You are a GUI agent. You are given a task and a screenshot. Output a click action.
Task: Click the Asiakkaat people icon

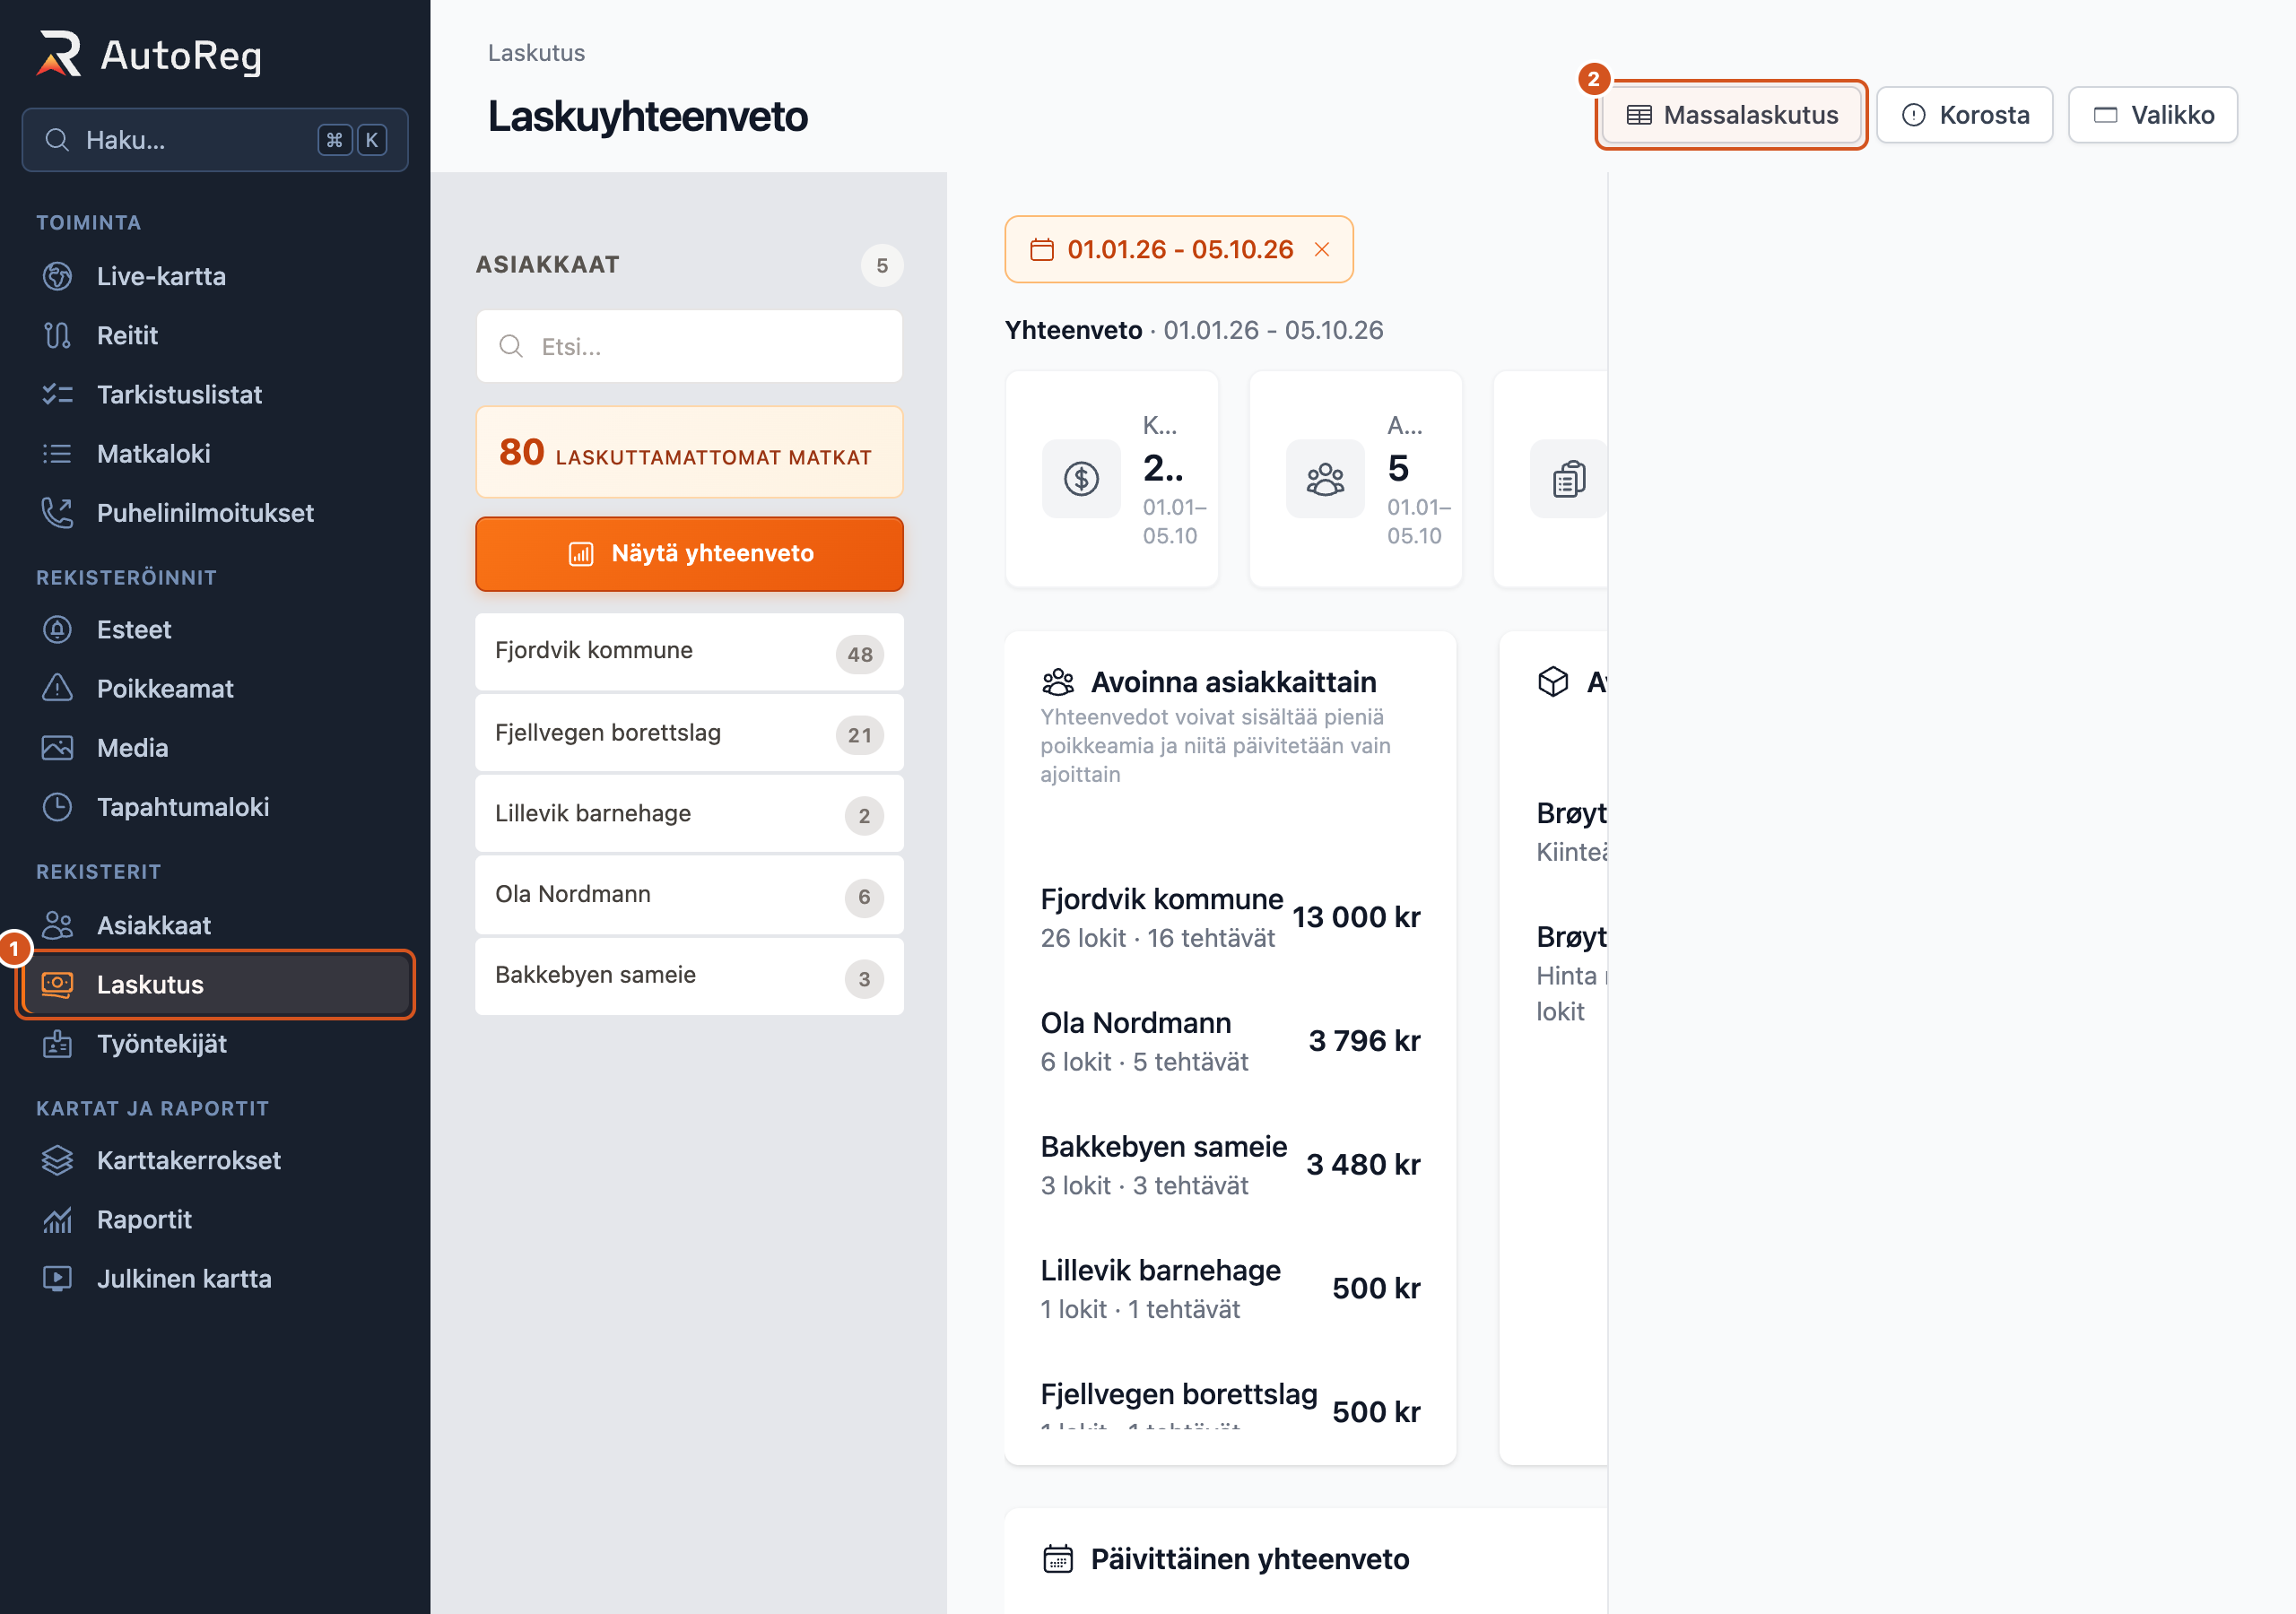(57, 925)
